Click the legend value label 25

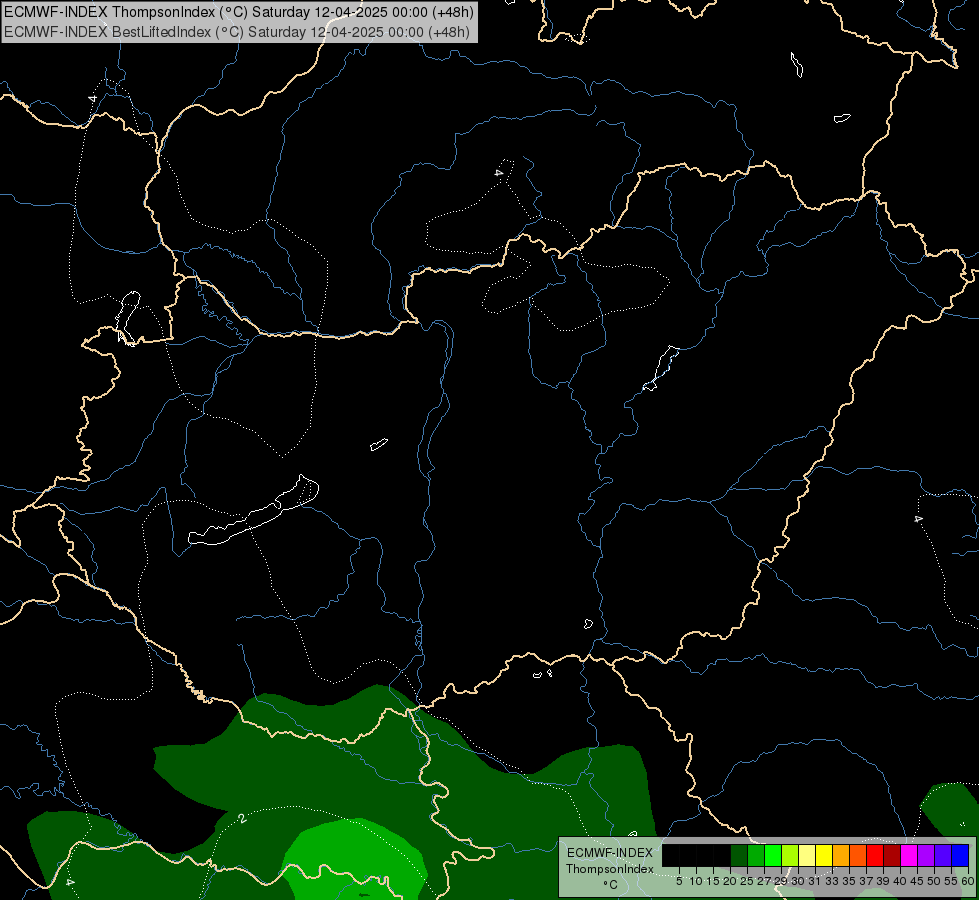pyautogui.click(x=747, y=881)
